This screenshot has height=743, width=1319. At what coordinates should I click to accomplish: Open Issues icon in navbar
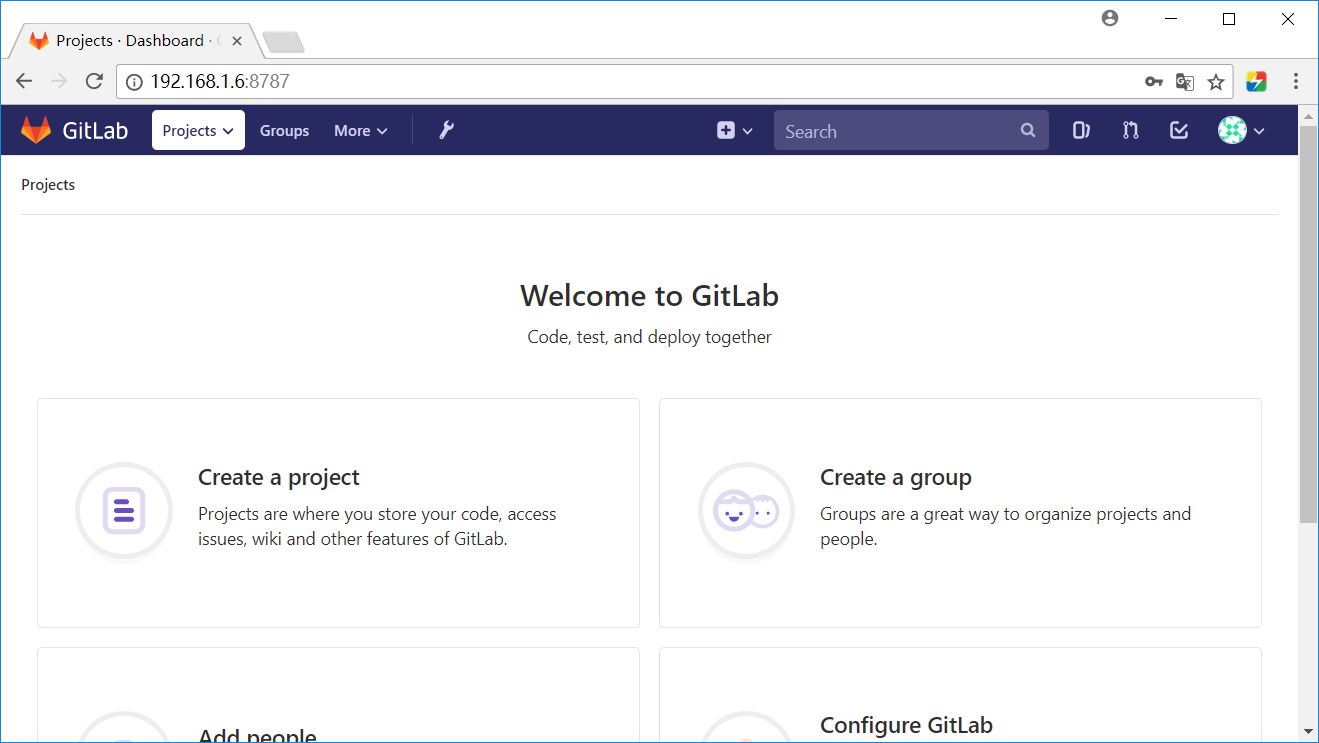pos(1081,130)
